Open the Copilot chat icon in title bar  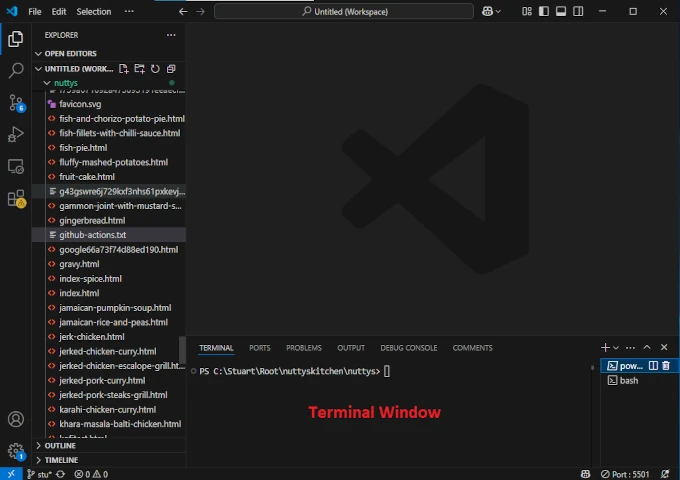[487, 12]
